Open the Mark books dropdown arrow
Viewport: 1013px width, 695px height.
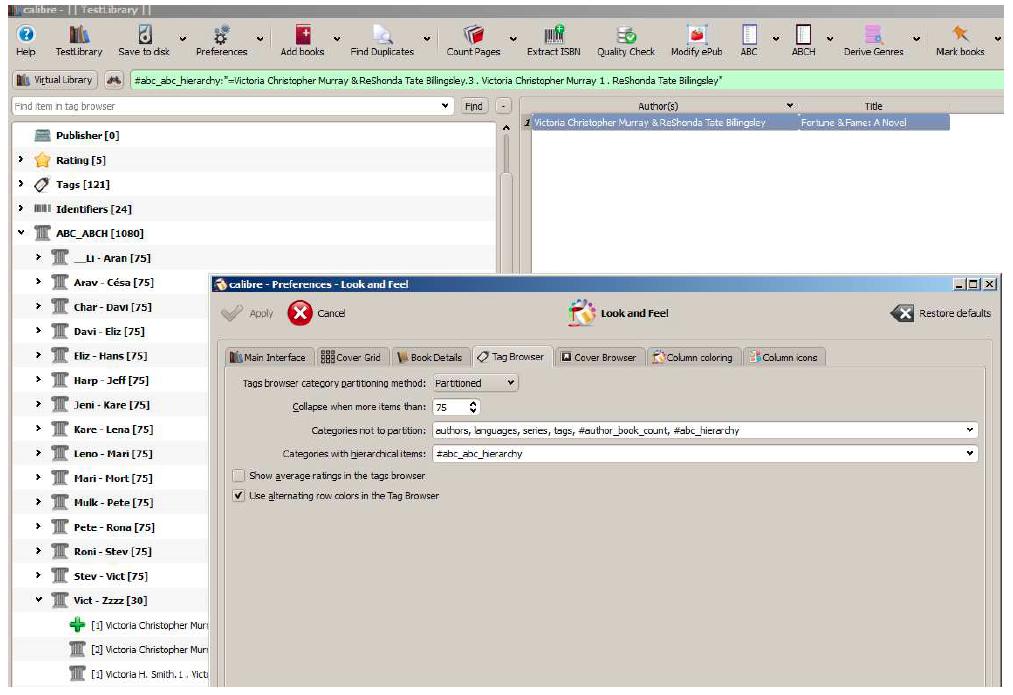(997, 39)
